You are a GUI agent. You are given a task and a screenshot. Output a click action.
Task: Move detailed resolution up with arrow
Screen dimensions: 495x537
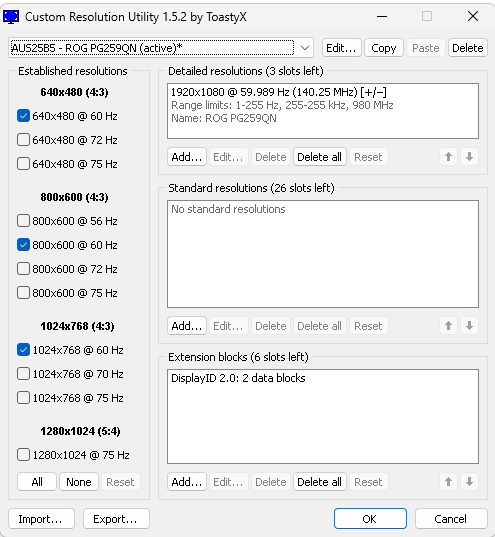pos(448,157)
